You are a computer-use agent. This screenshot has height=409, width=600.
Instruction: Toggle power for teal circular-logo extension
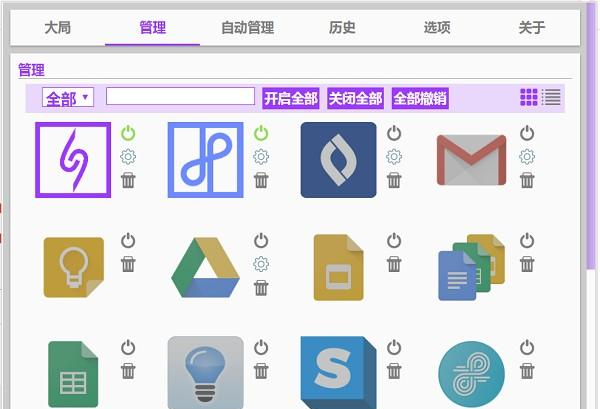click(527, 347)
